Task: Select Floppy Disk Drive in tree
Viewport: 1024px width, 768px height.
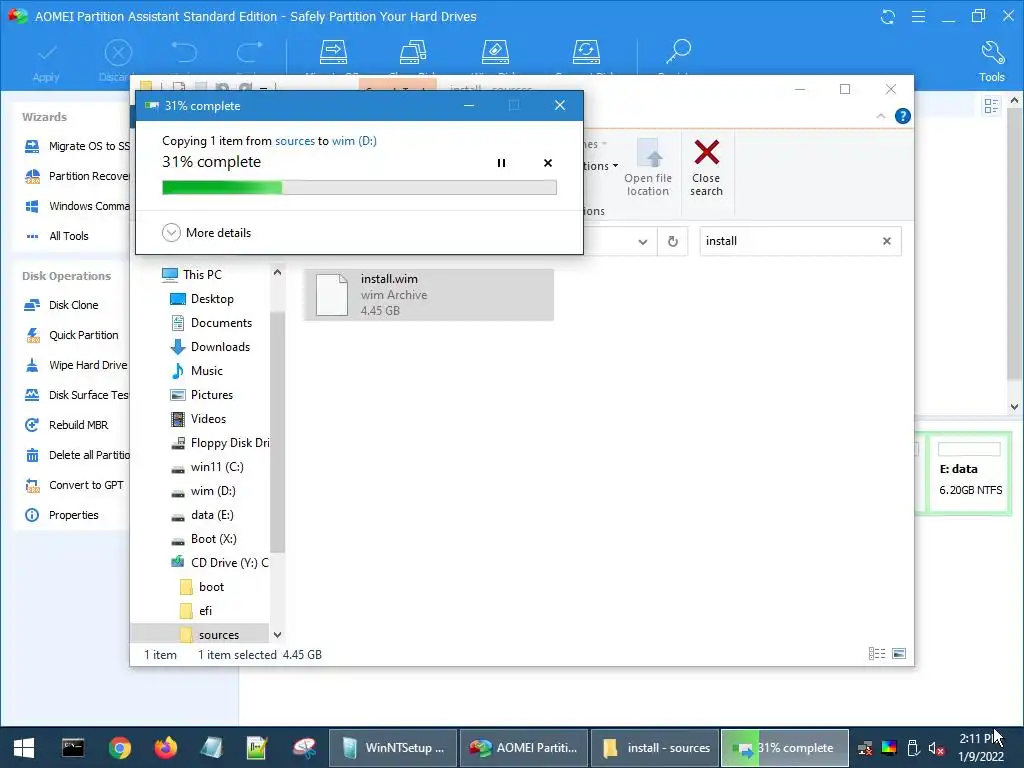Action: pyautogui.click(x=219, y=443)
